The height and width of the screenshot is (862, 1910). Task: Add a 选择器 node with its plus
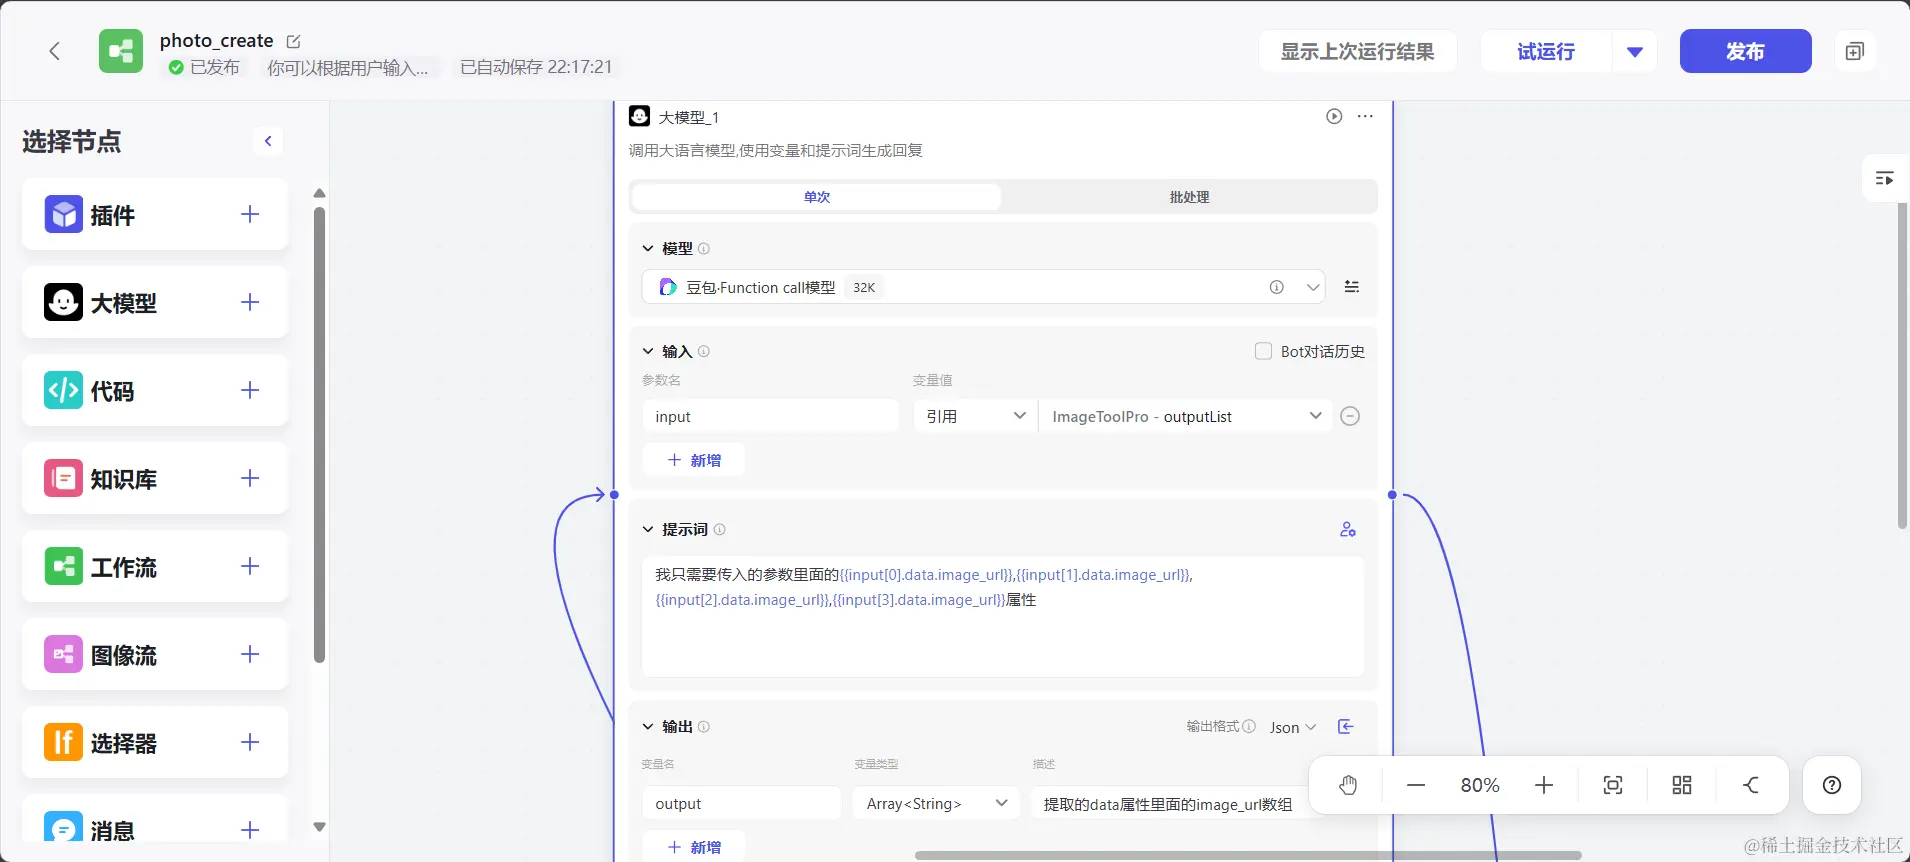[250, 742]
